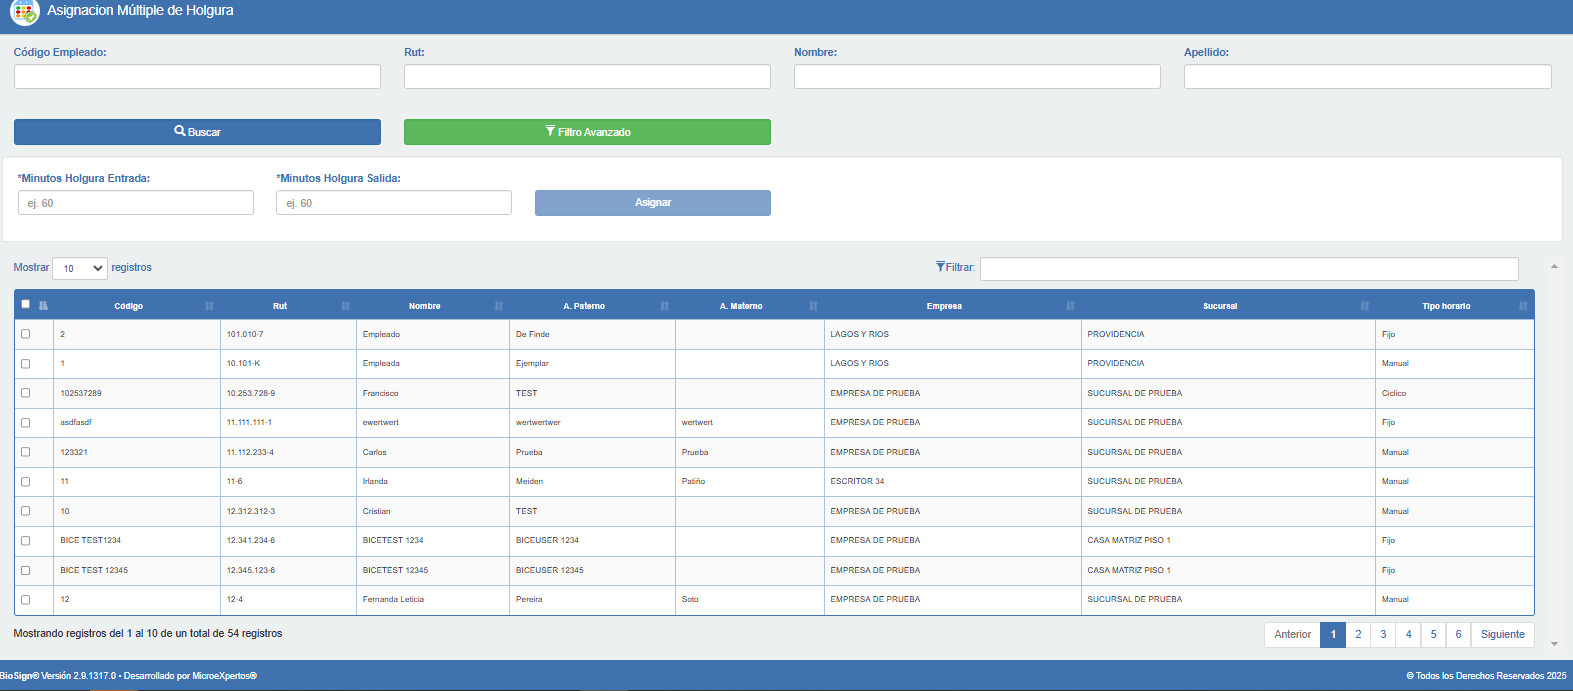Click the Siguiente pagination button

tap(1502, 634)
